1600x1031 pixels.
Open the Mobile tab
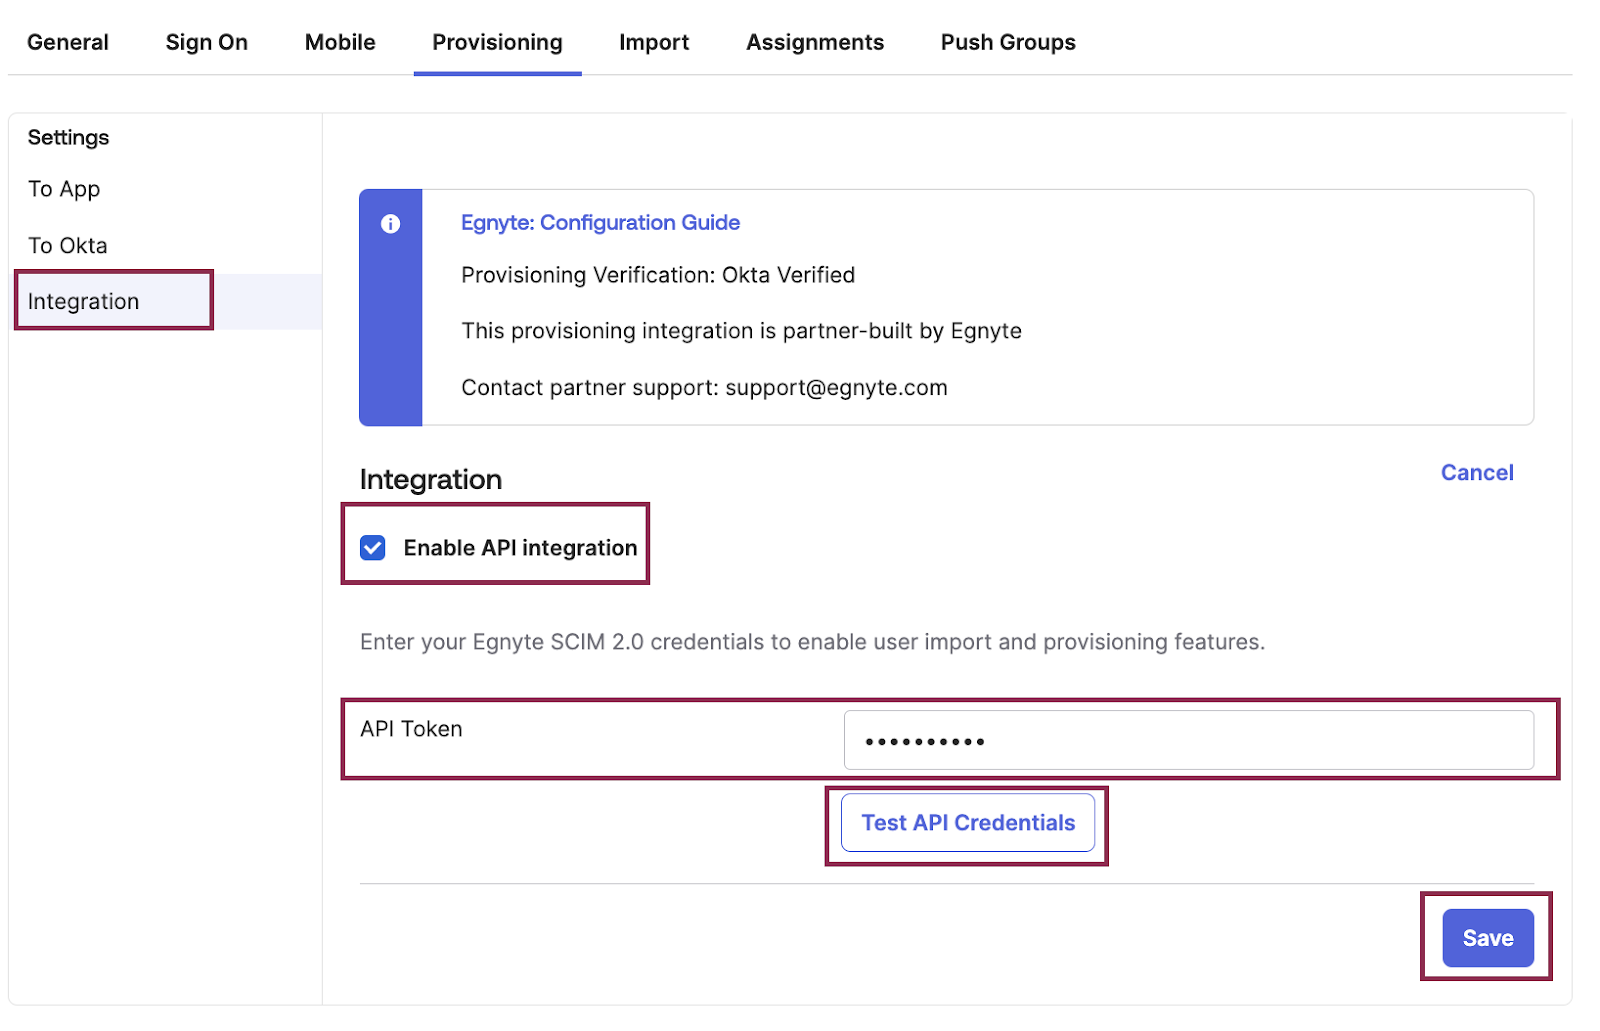point(339,42)
